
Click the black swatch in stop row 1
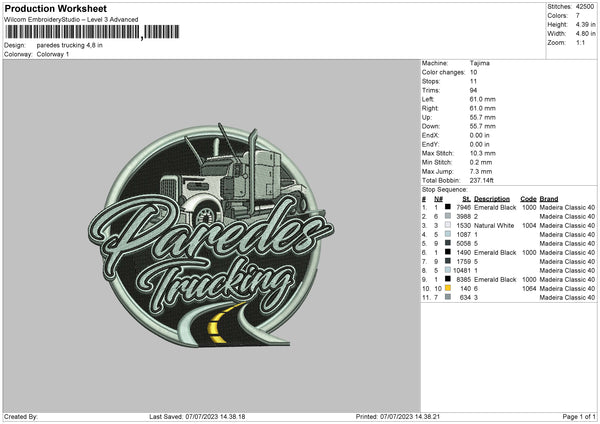[x=448, y=207]
